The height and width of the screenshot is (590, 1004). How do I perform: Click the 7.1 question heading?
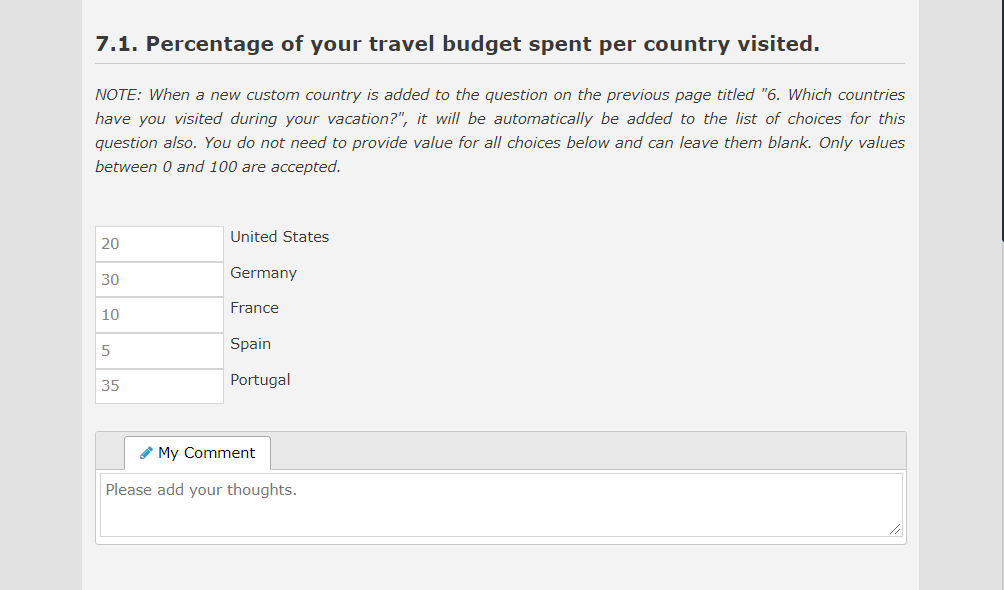coord(457,44)
